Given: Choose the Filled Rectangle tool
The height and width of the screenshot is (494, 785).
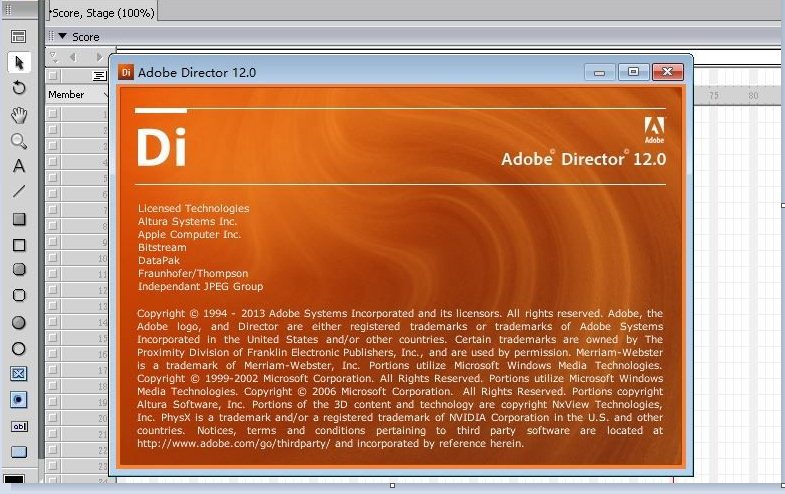Looking at the screenshot, I should (x=19, y=219).
